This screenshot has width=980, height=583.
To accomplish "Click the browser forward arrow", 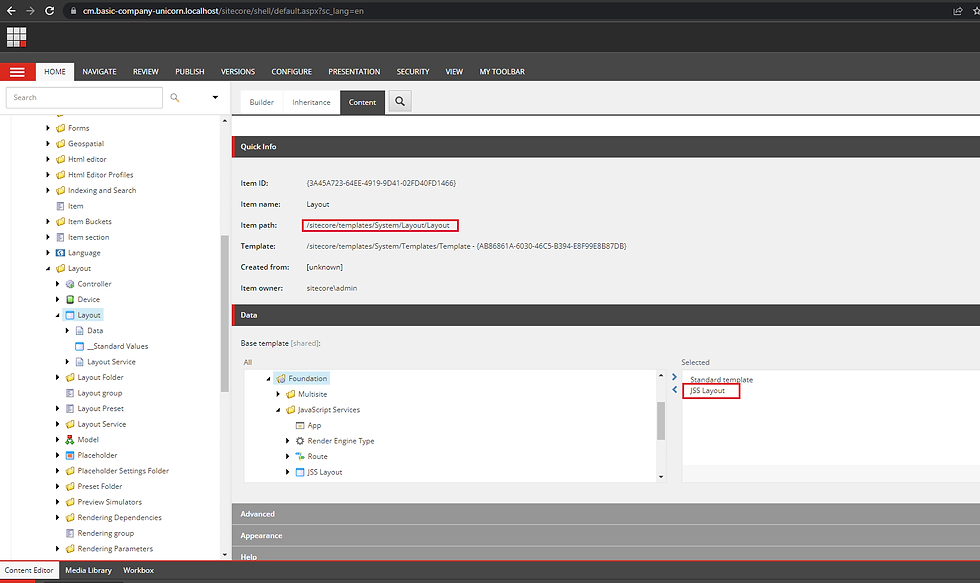I will point(30,11).
